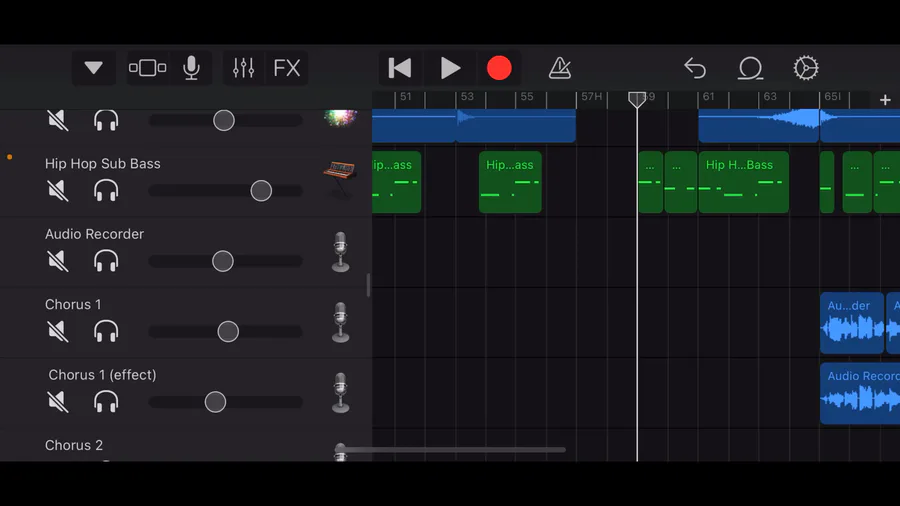Select the Hip Hop Sub Bass synth icon
Viewport: 900px width, 506px height.
[x=340, y=179]
